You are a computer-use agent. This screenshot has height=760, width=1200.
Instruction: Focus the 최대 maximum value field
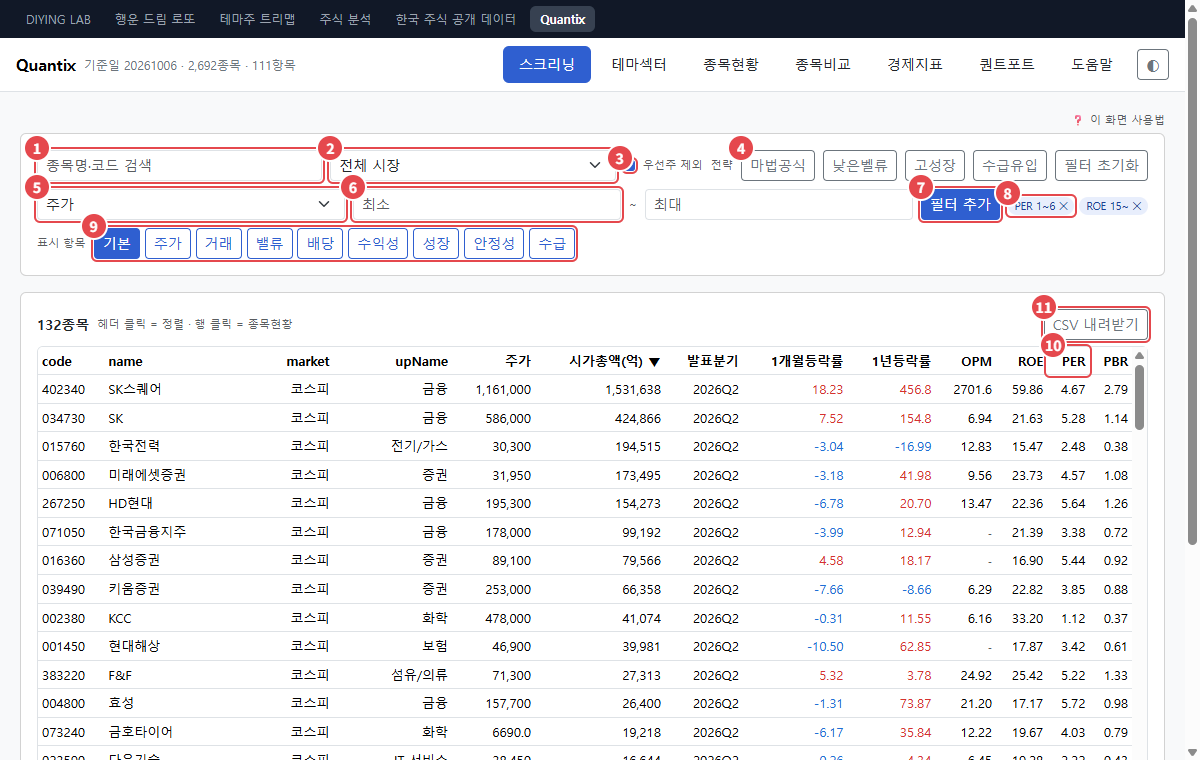(779, 204)
